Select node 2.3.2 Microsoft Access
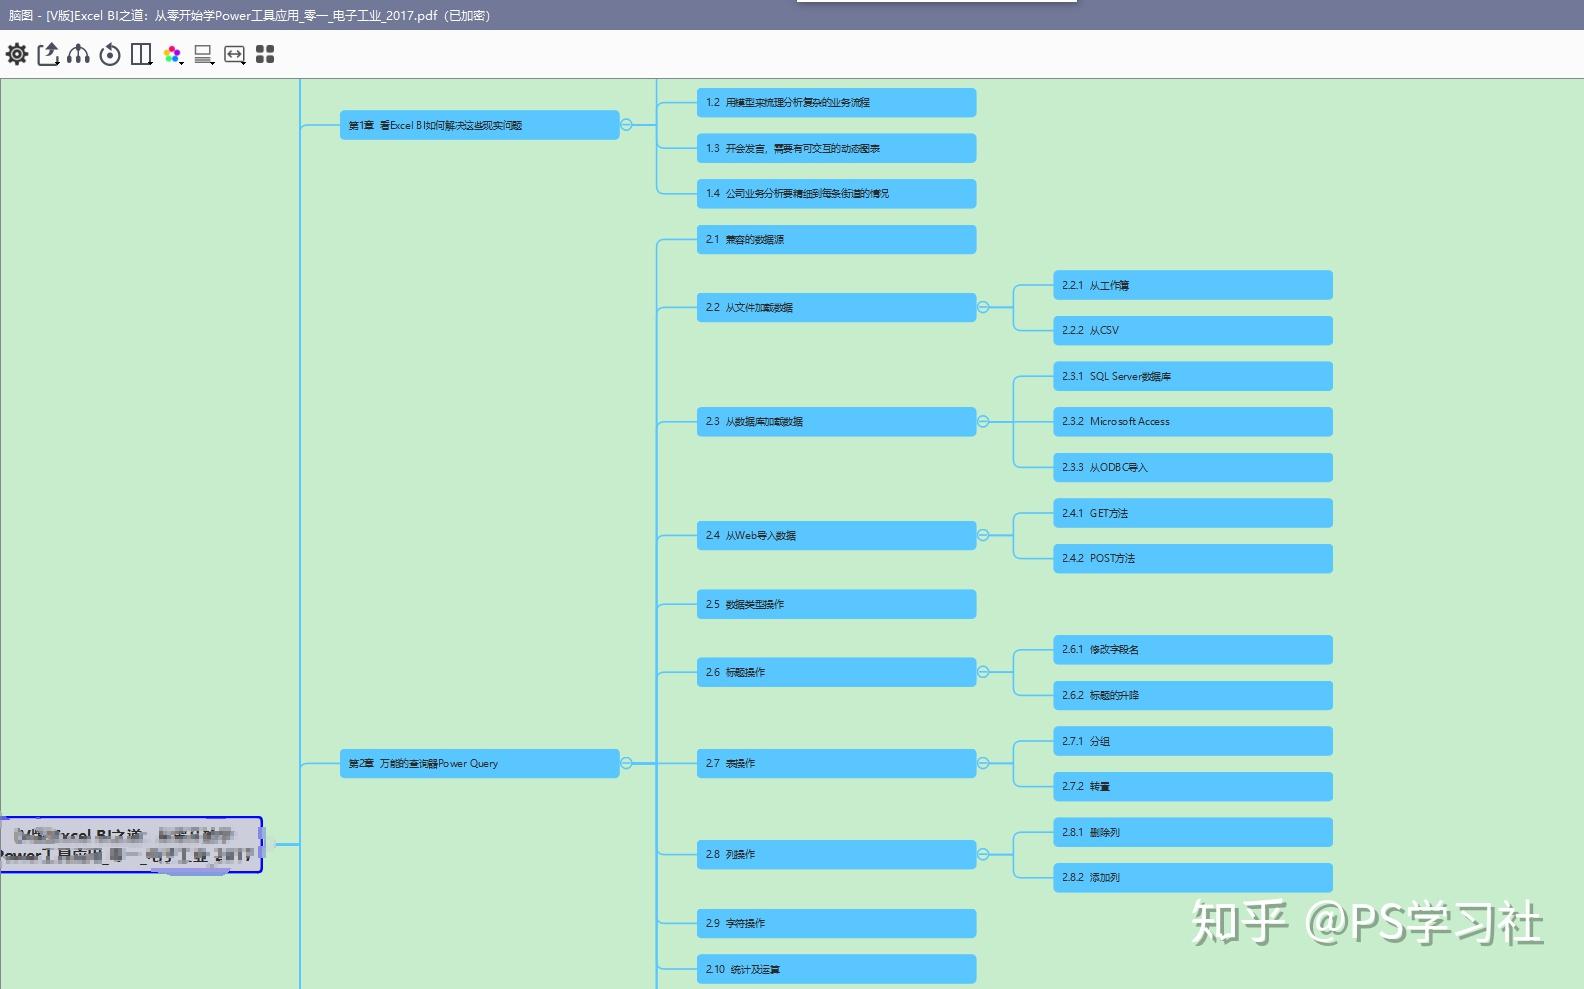Screen dimensions: 1584x989 click(x=1193, y=421)
